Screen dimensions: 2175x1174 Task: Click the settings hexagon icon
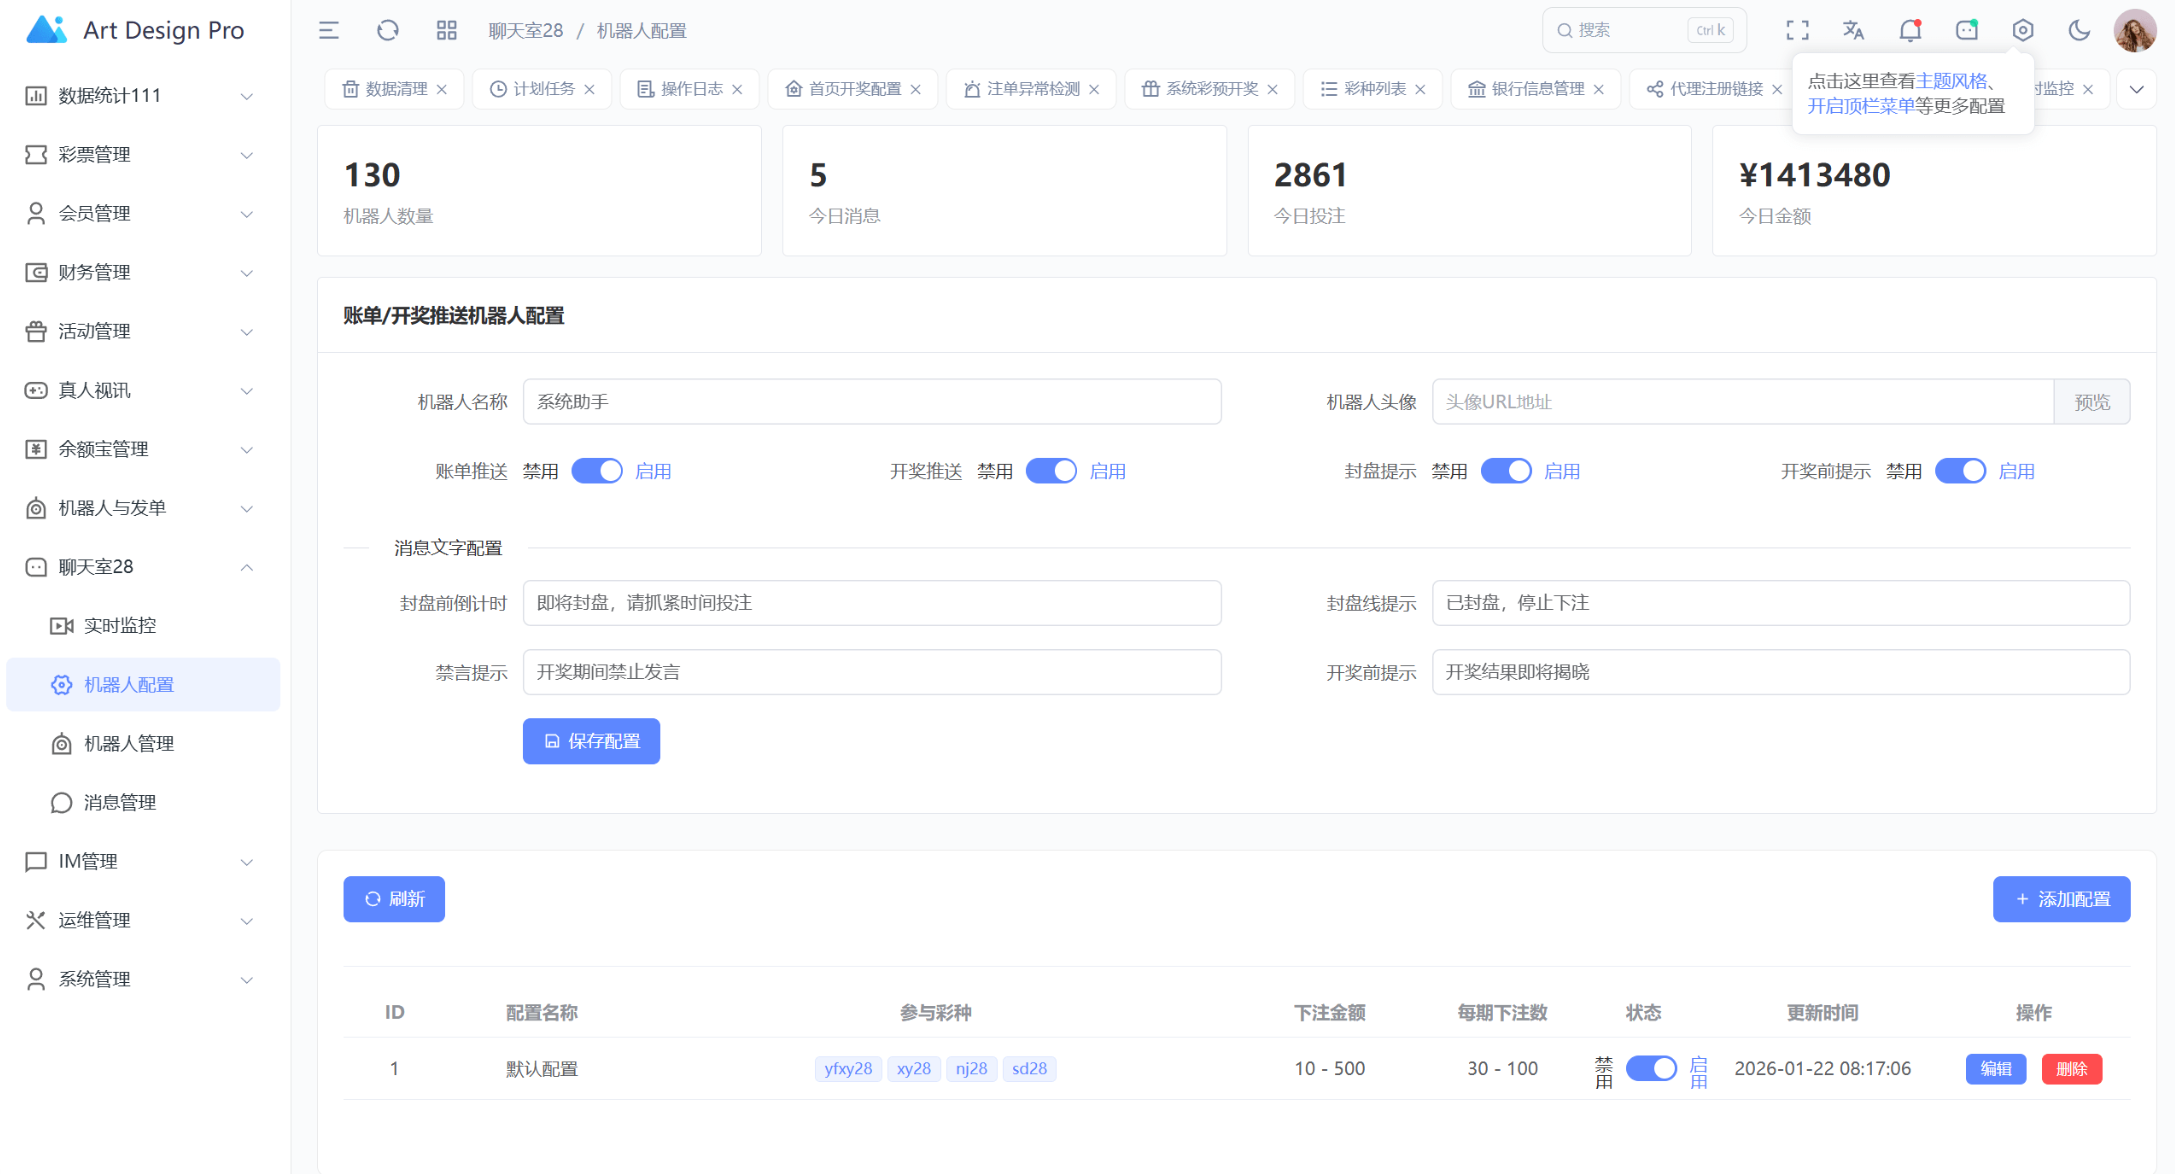[2023, 30]
